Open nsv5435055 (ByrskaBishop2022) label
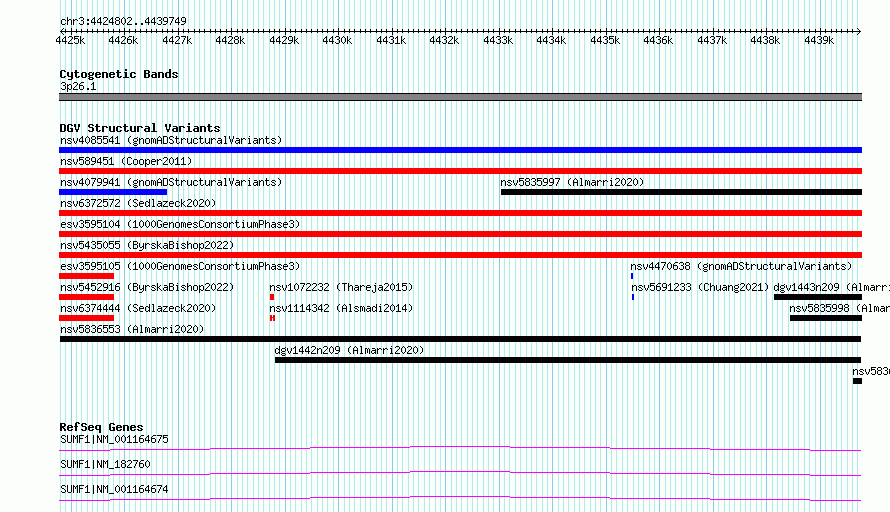The height and width of the screenshot is (512, 890). (x=147, y=245)
